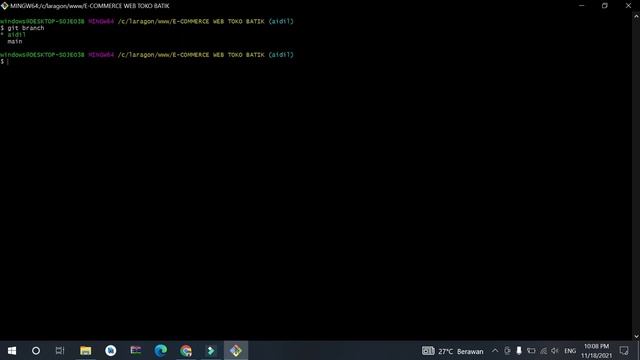Open Task View in the taskbar
The image size is (640, 360).
coord(60,351)
